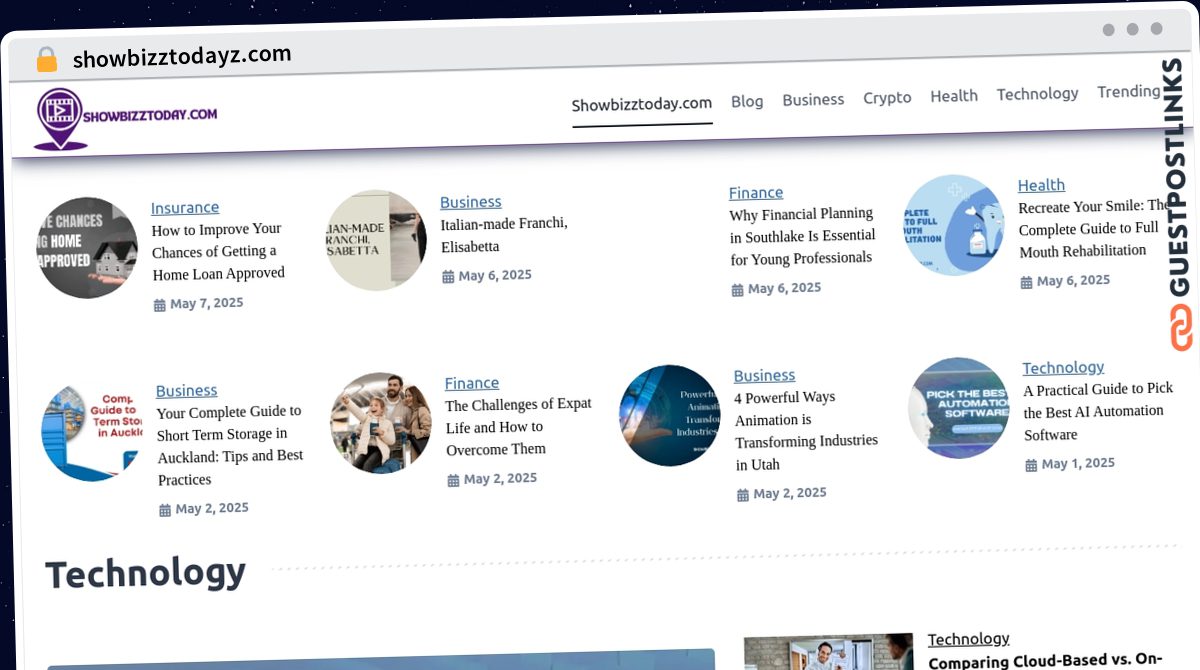The width and height of the screenshot is (1200, 670).
Task: Read Why Financial Planning in Southlake article
Action: (x=802, y=236)
